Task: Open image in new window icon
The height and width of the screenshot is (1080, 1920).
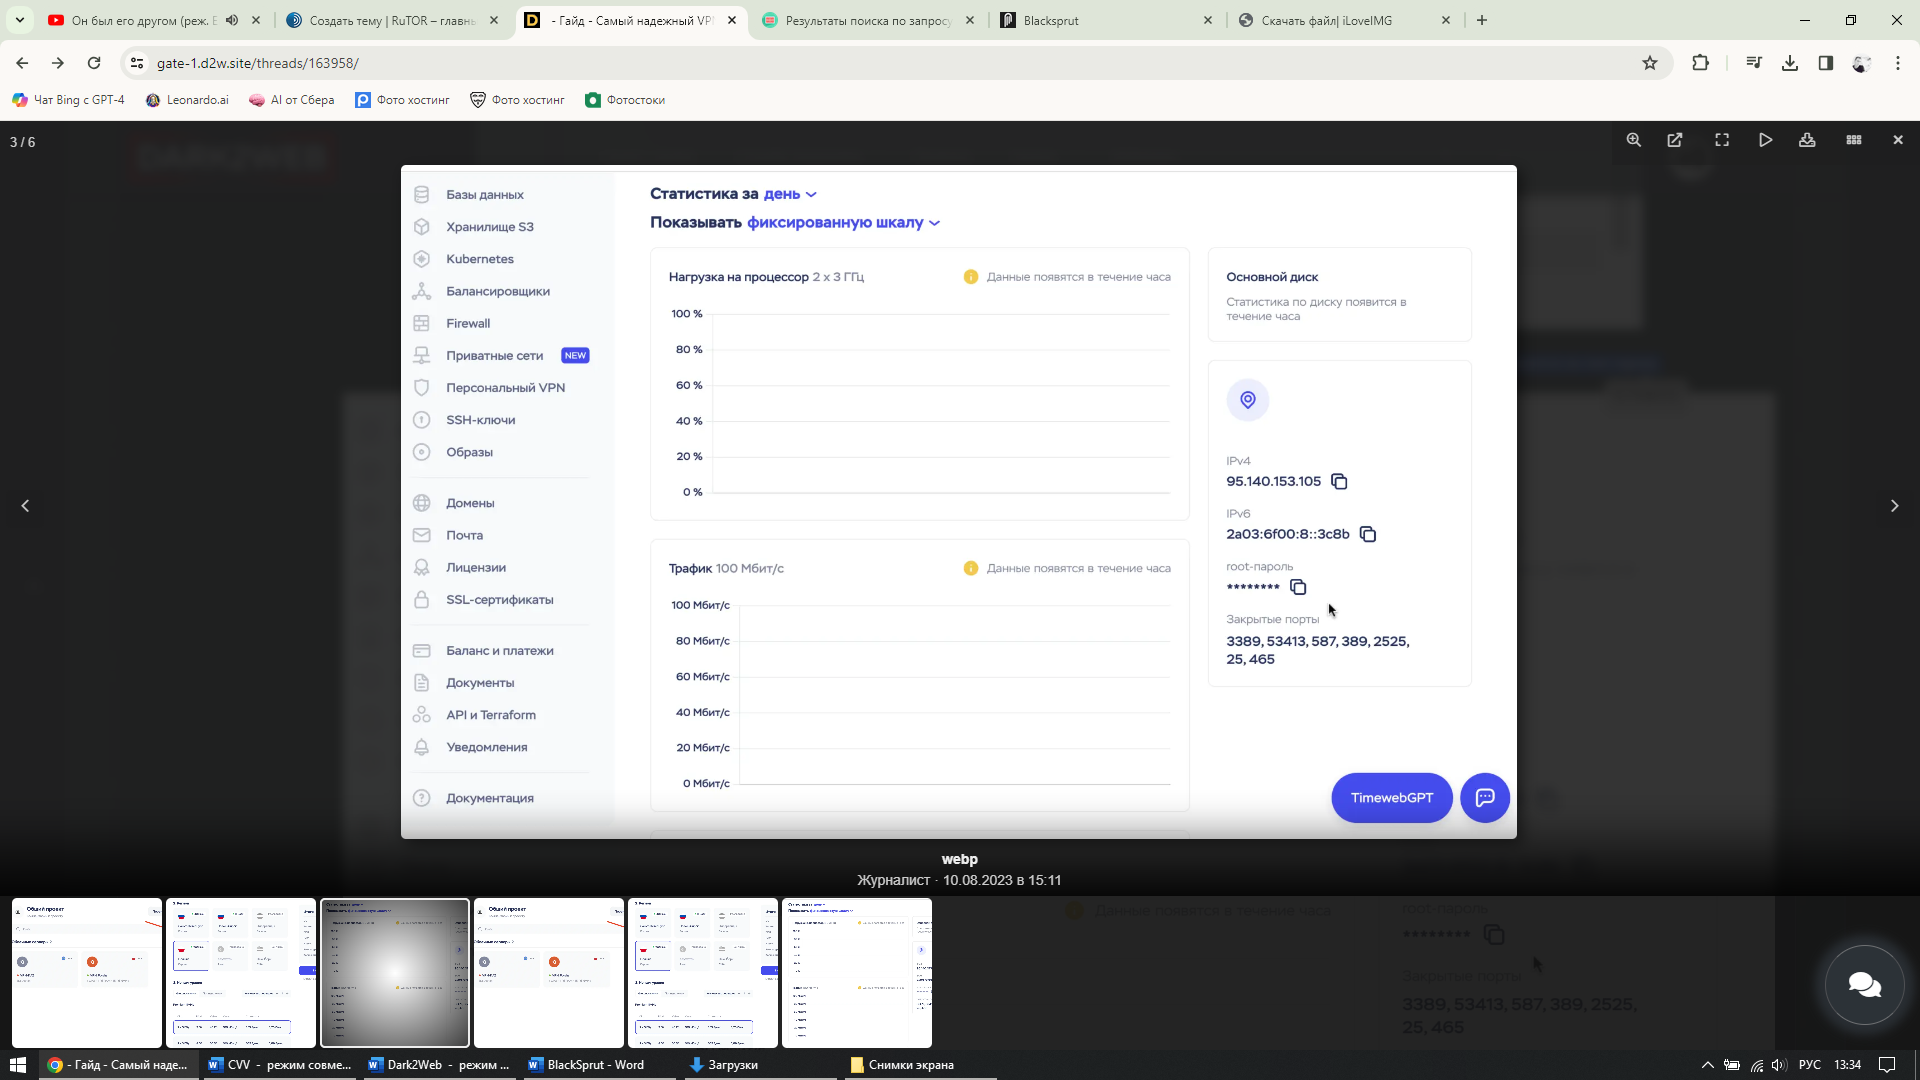Action: (x=1675, y=140)
